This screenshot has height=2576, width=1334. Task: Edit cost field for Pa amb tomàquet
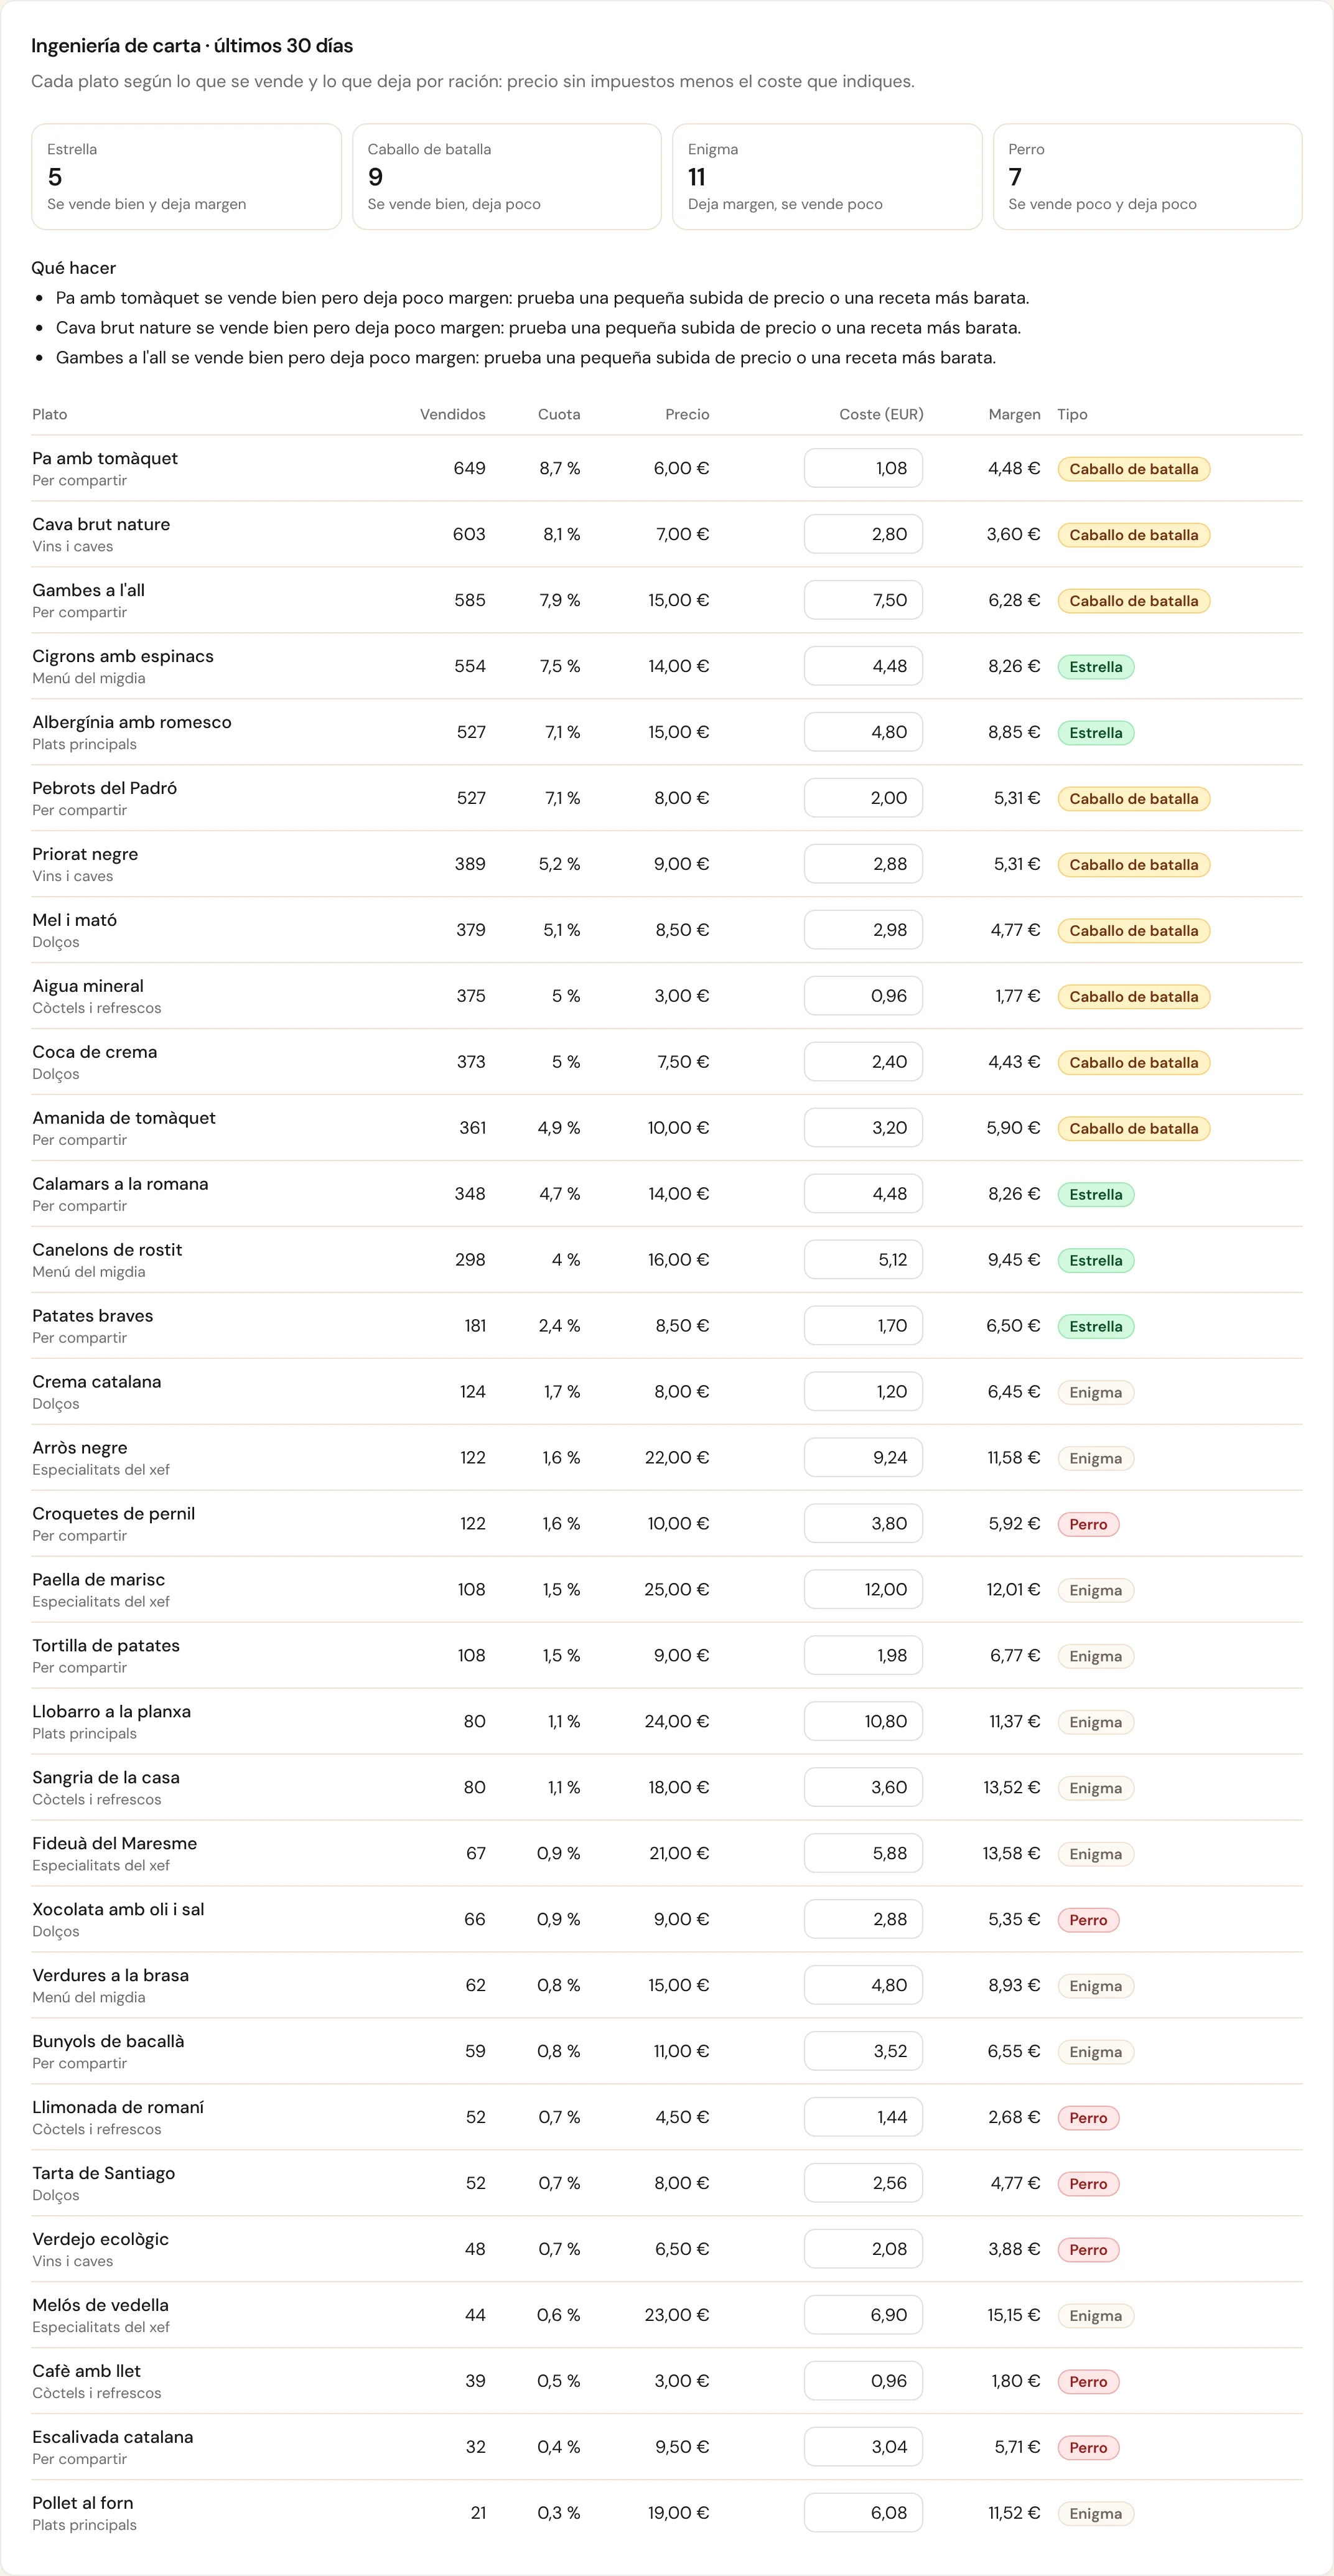863,468
